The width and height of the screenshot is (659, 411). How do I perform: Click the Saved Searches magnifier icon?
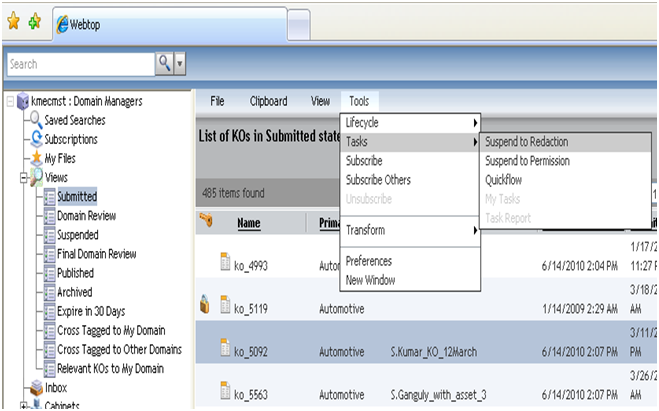click(36, 120)
